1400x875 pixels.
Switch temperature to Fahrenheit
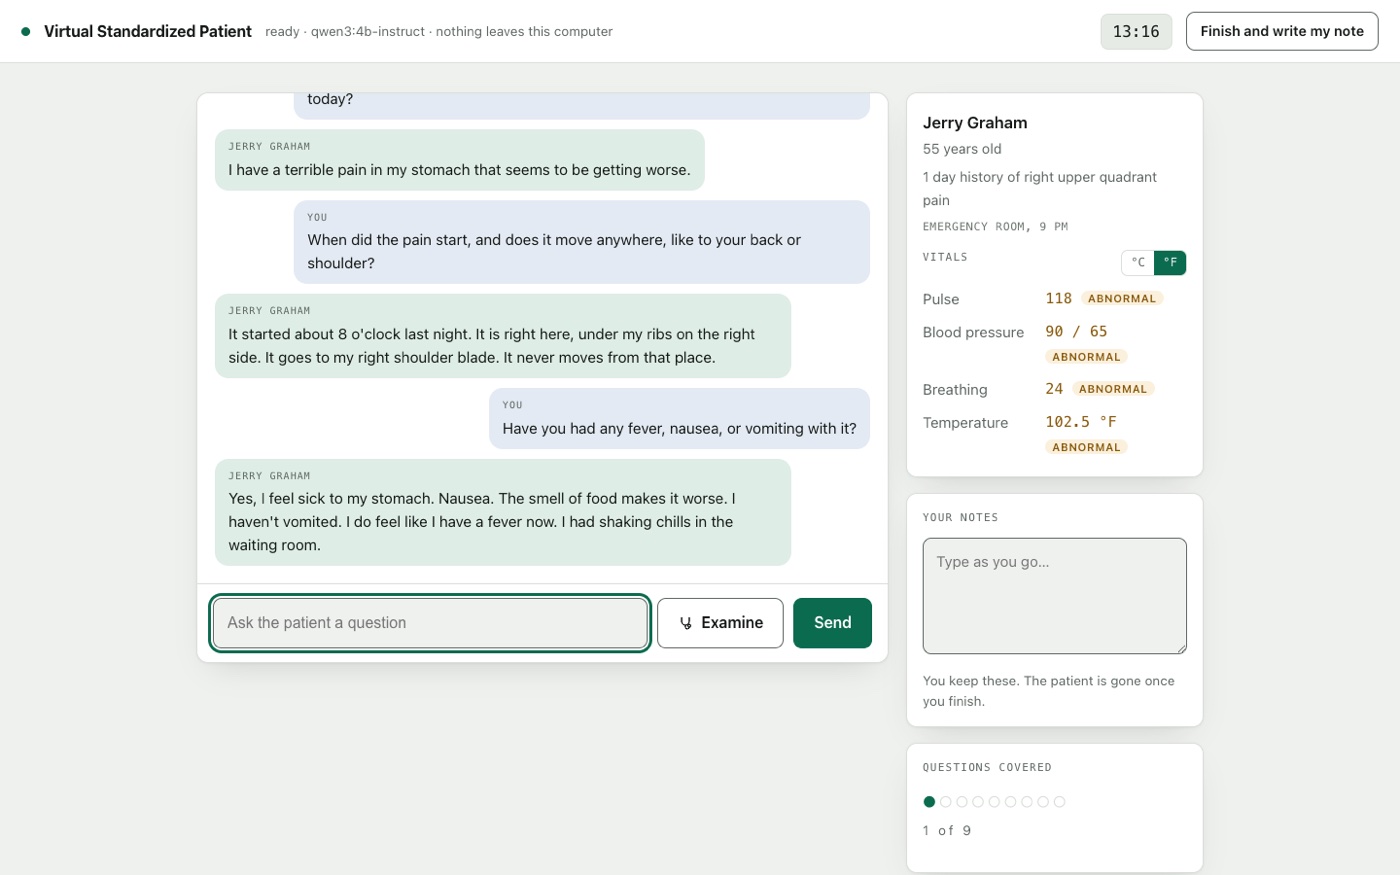pyautogui.click(x=1170, y=262)
